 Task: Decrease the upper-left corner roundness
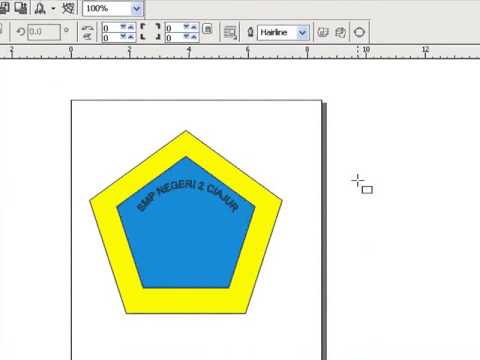pyautogui.click(x=123, y=27)
